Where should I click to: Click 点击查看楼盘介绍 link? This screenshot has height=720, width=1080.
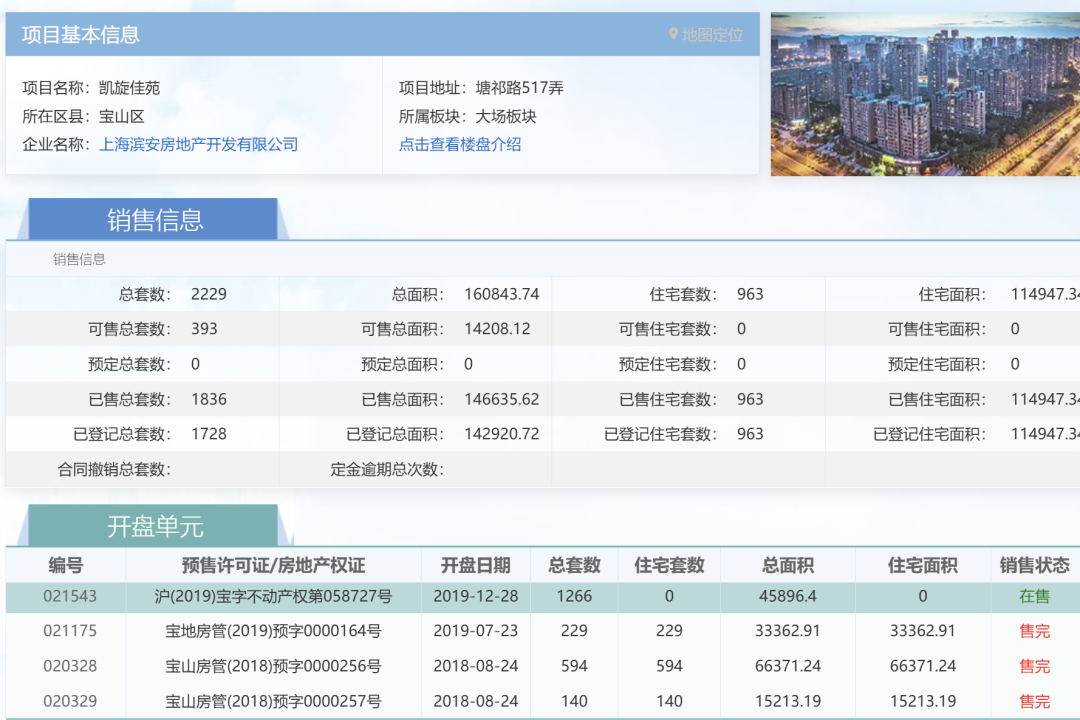[460, 144]
